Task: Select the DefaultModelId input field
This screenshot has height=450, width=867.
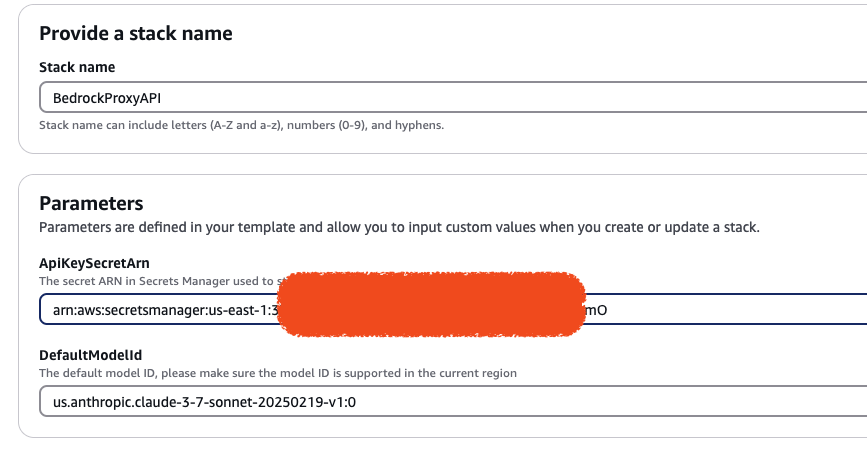Action: pyautogui.click(x=453, y=401)
